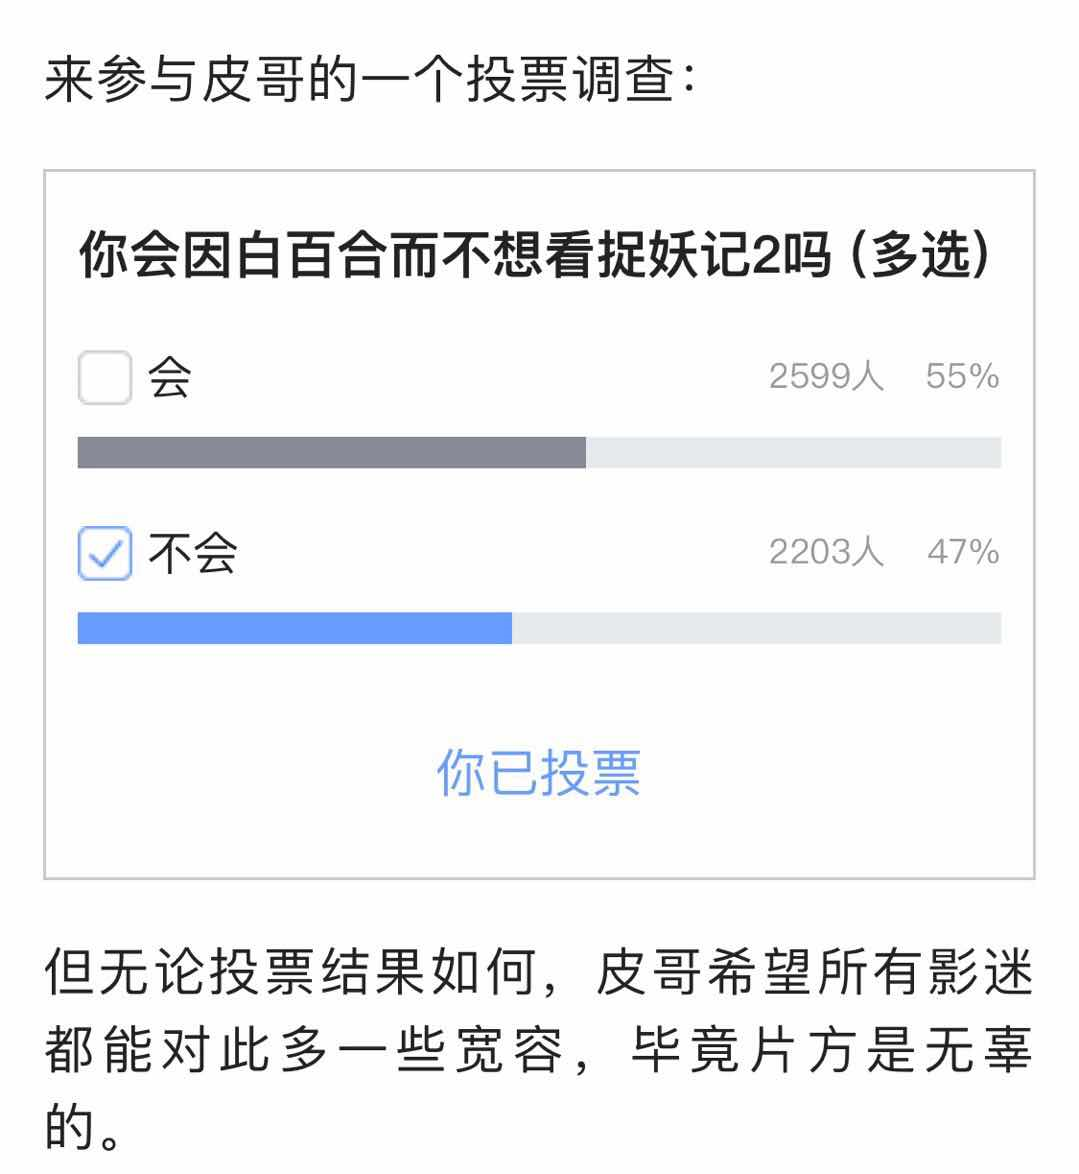The image size is (1079, 1174).
Task: Click the empty checkbox icon beside "会"
Action: click(x=104, y=376)
